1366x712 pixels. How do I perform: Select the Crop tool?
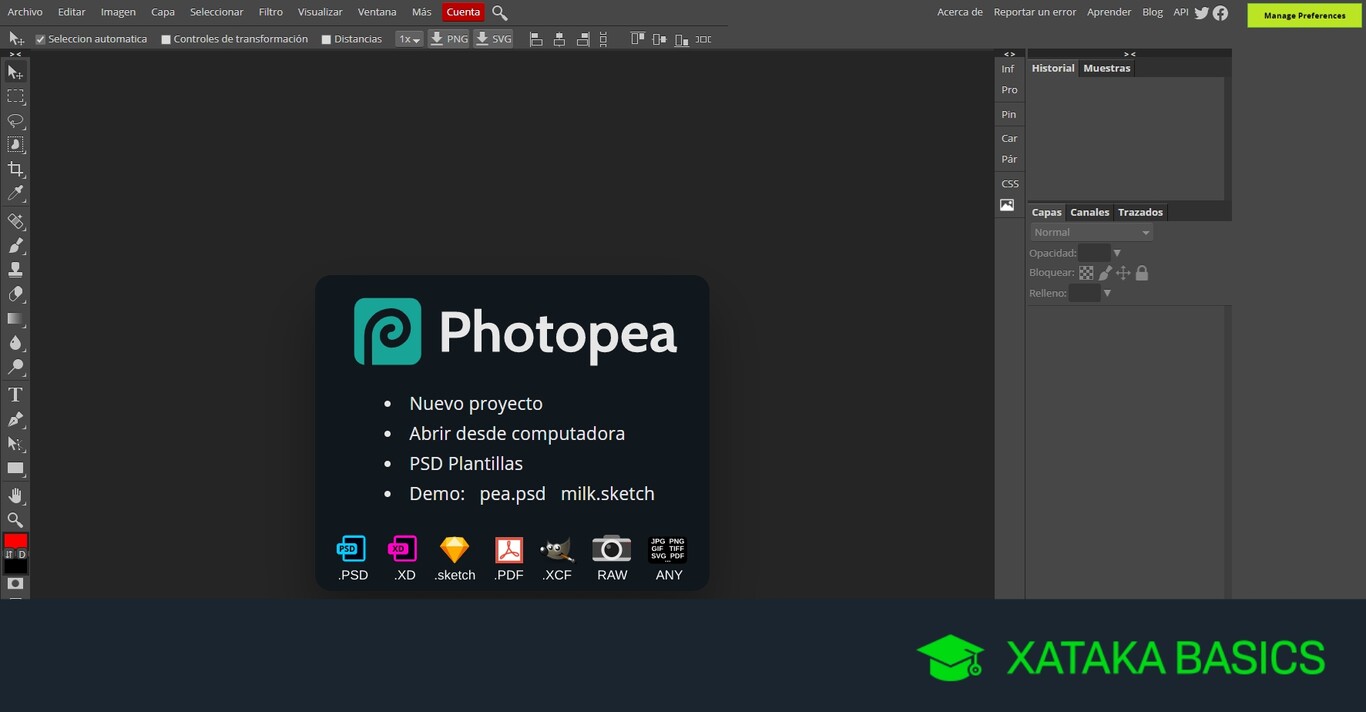15,169
